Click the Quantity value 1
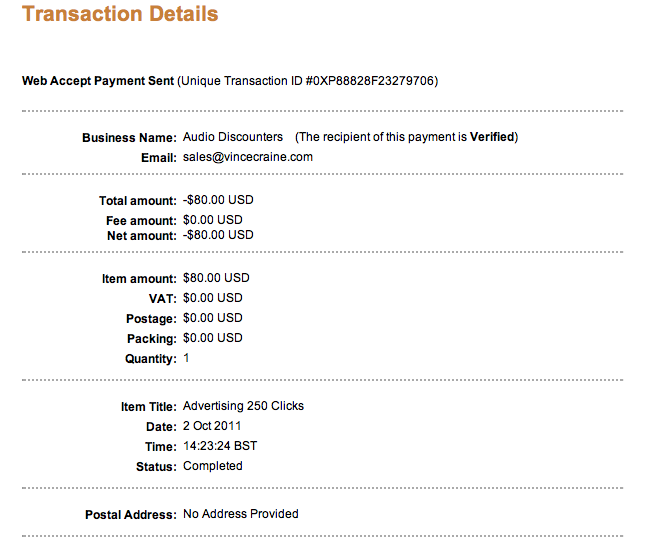 click(186, 358)
